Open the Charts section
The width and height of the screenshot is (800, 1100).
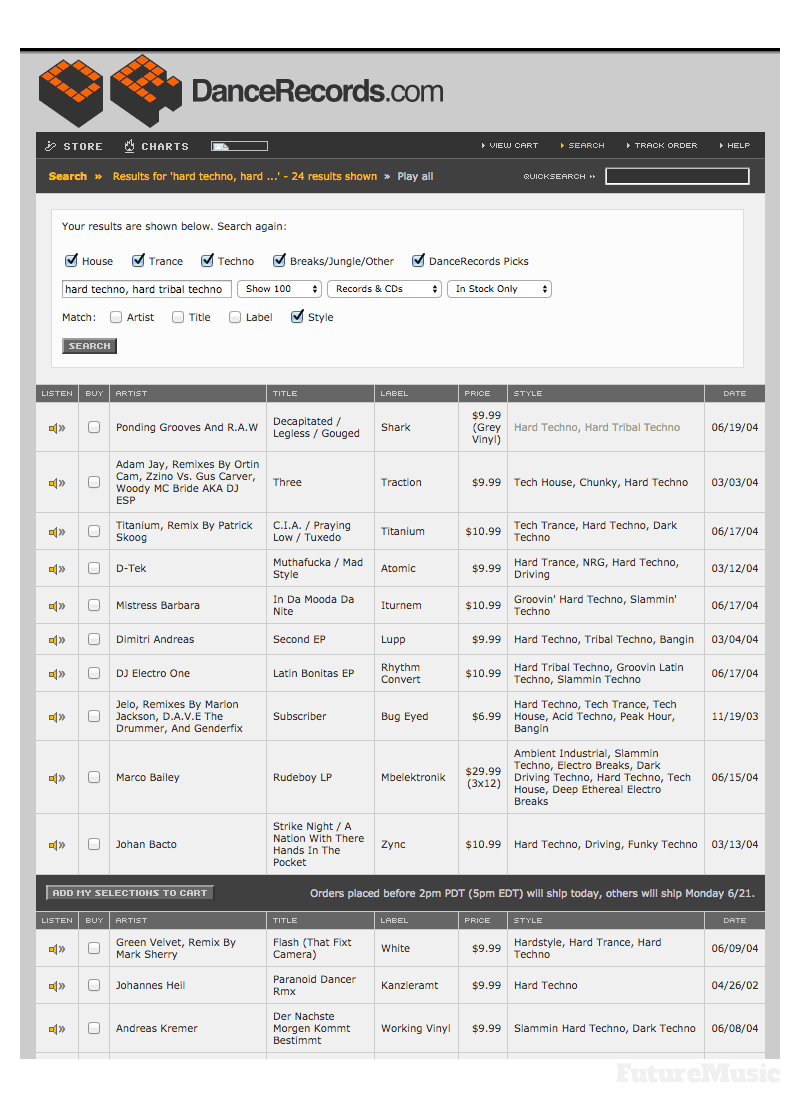coord(156,146)
